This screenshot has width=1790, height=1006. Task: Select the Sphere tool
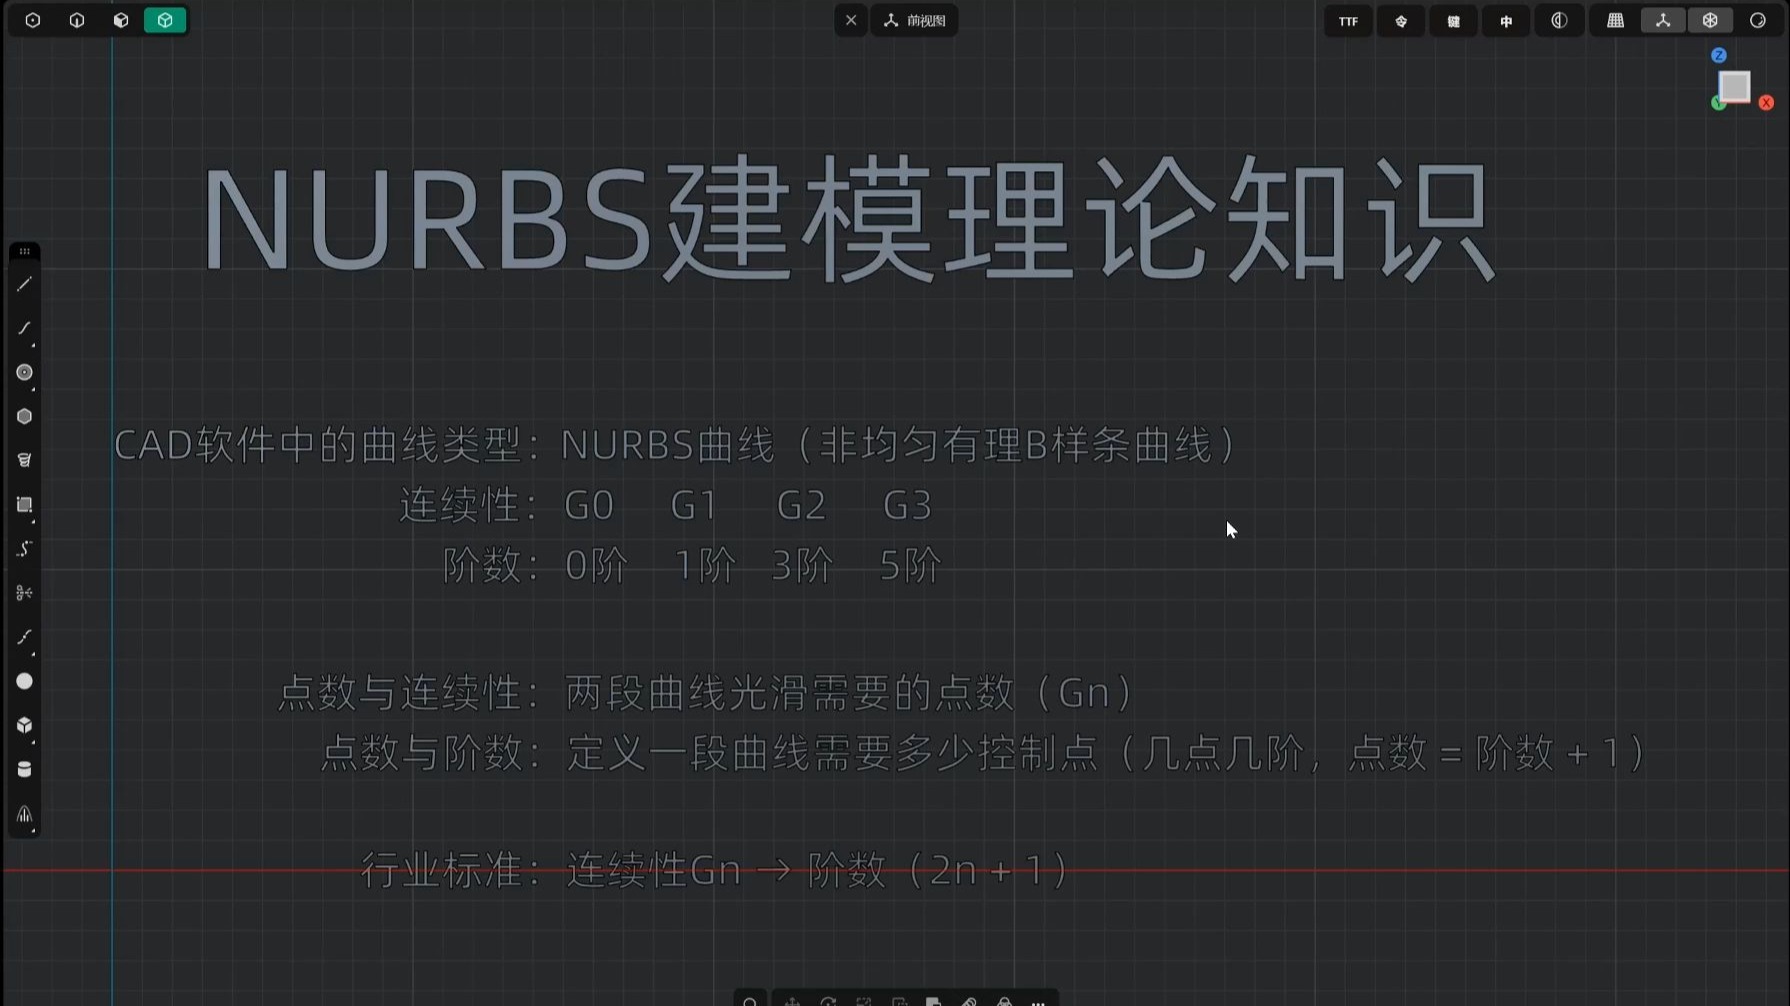click(24, 681)
